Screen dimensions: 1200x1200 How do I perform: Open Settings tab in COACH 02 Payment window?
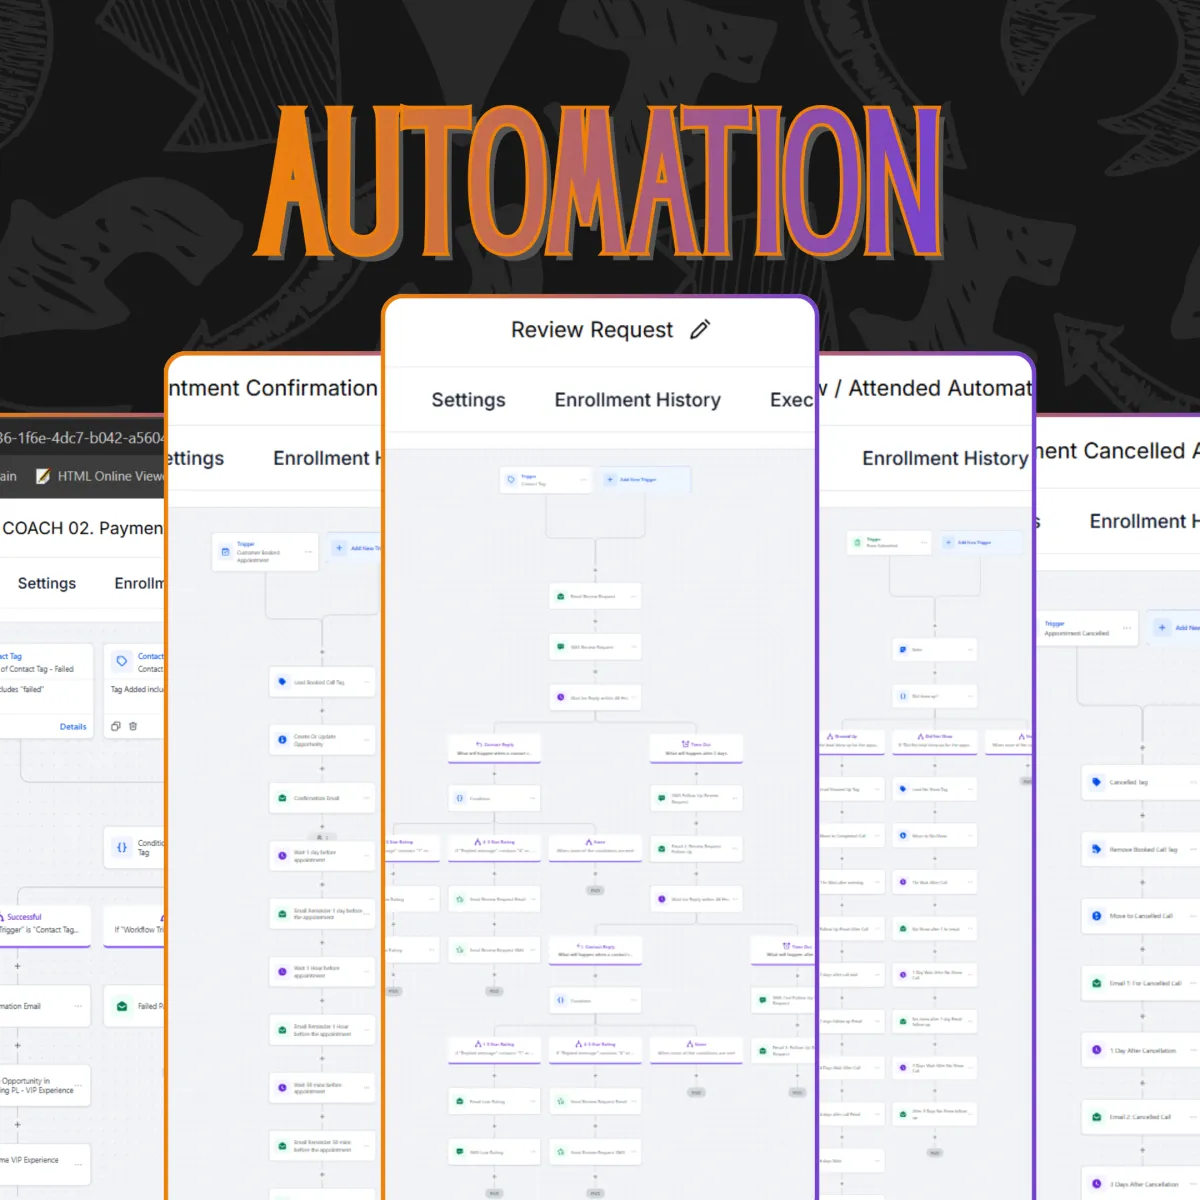47,583
